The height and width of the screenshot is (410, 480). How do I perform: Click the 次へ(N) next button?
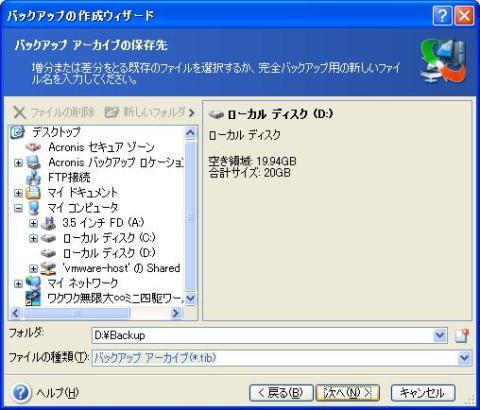[x=348, y=393]
